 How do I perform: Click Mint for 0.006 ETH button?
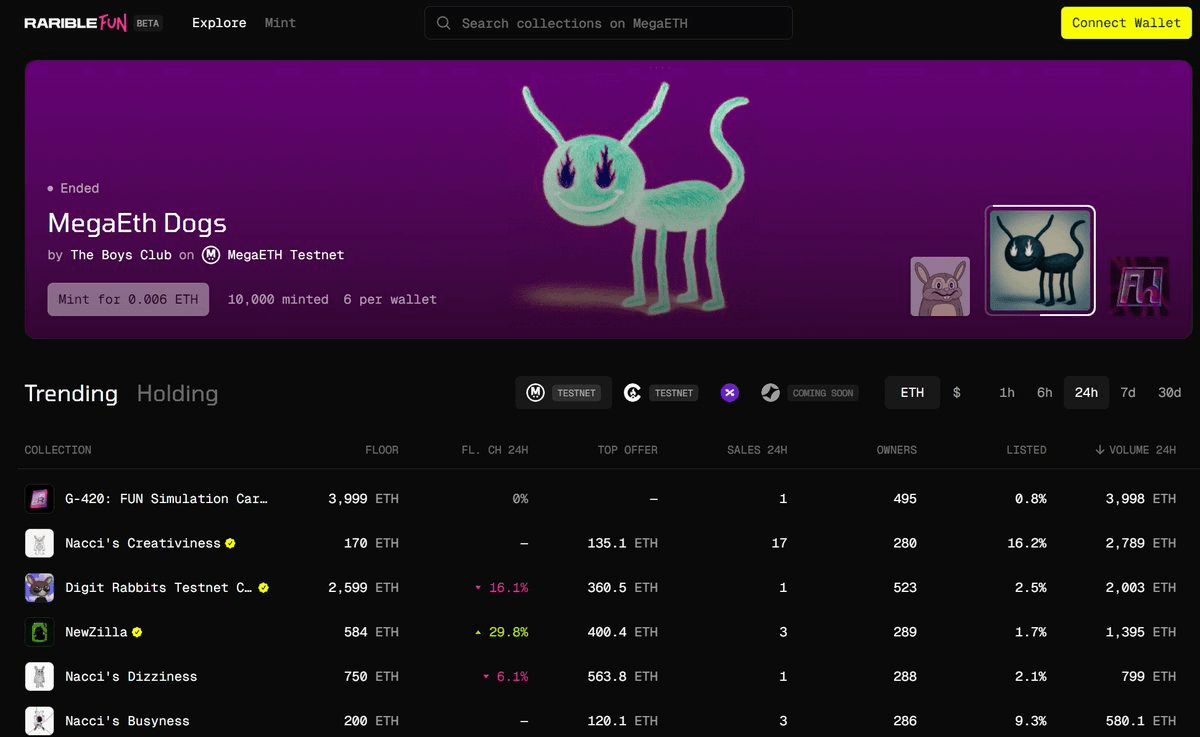coord(128,299)
